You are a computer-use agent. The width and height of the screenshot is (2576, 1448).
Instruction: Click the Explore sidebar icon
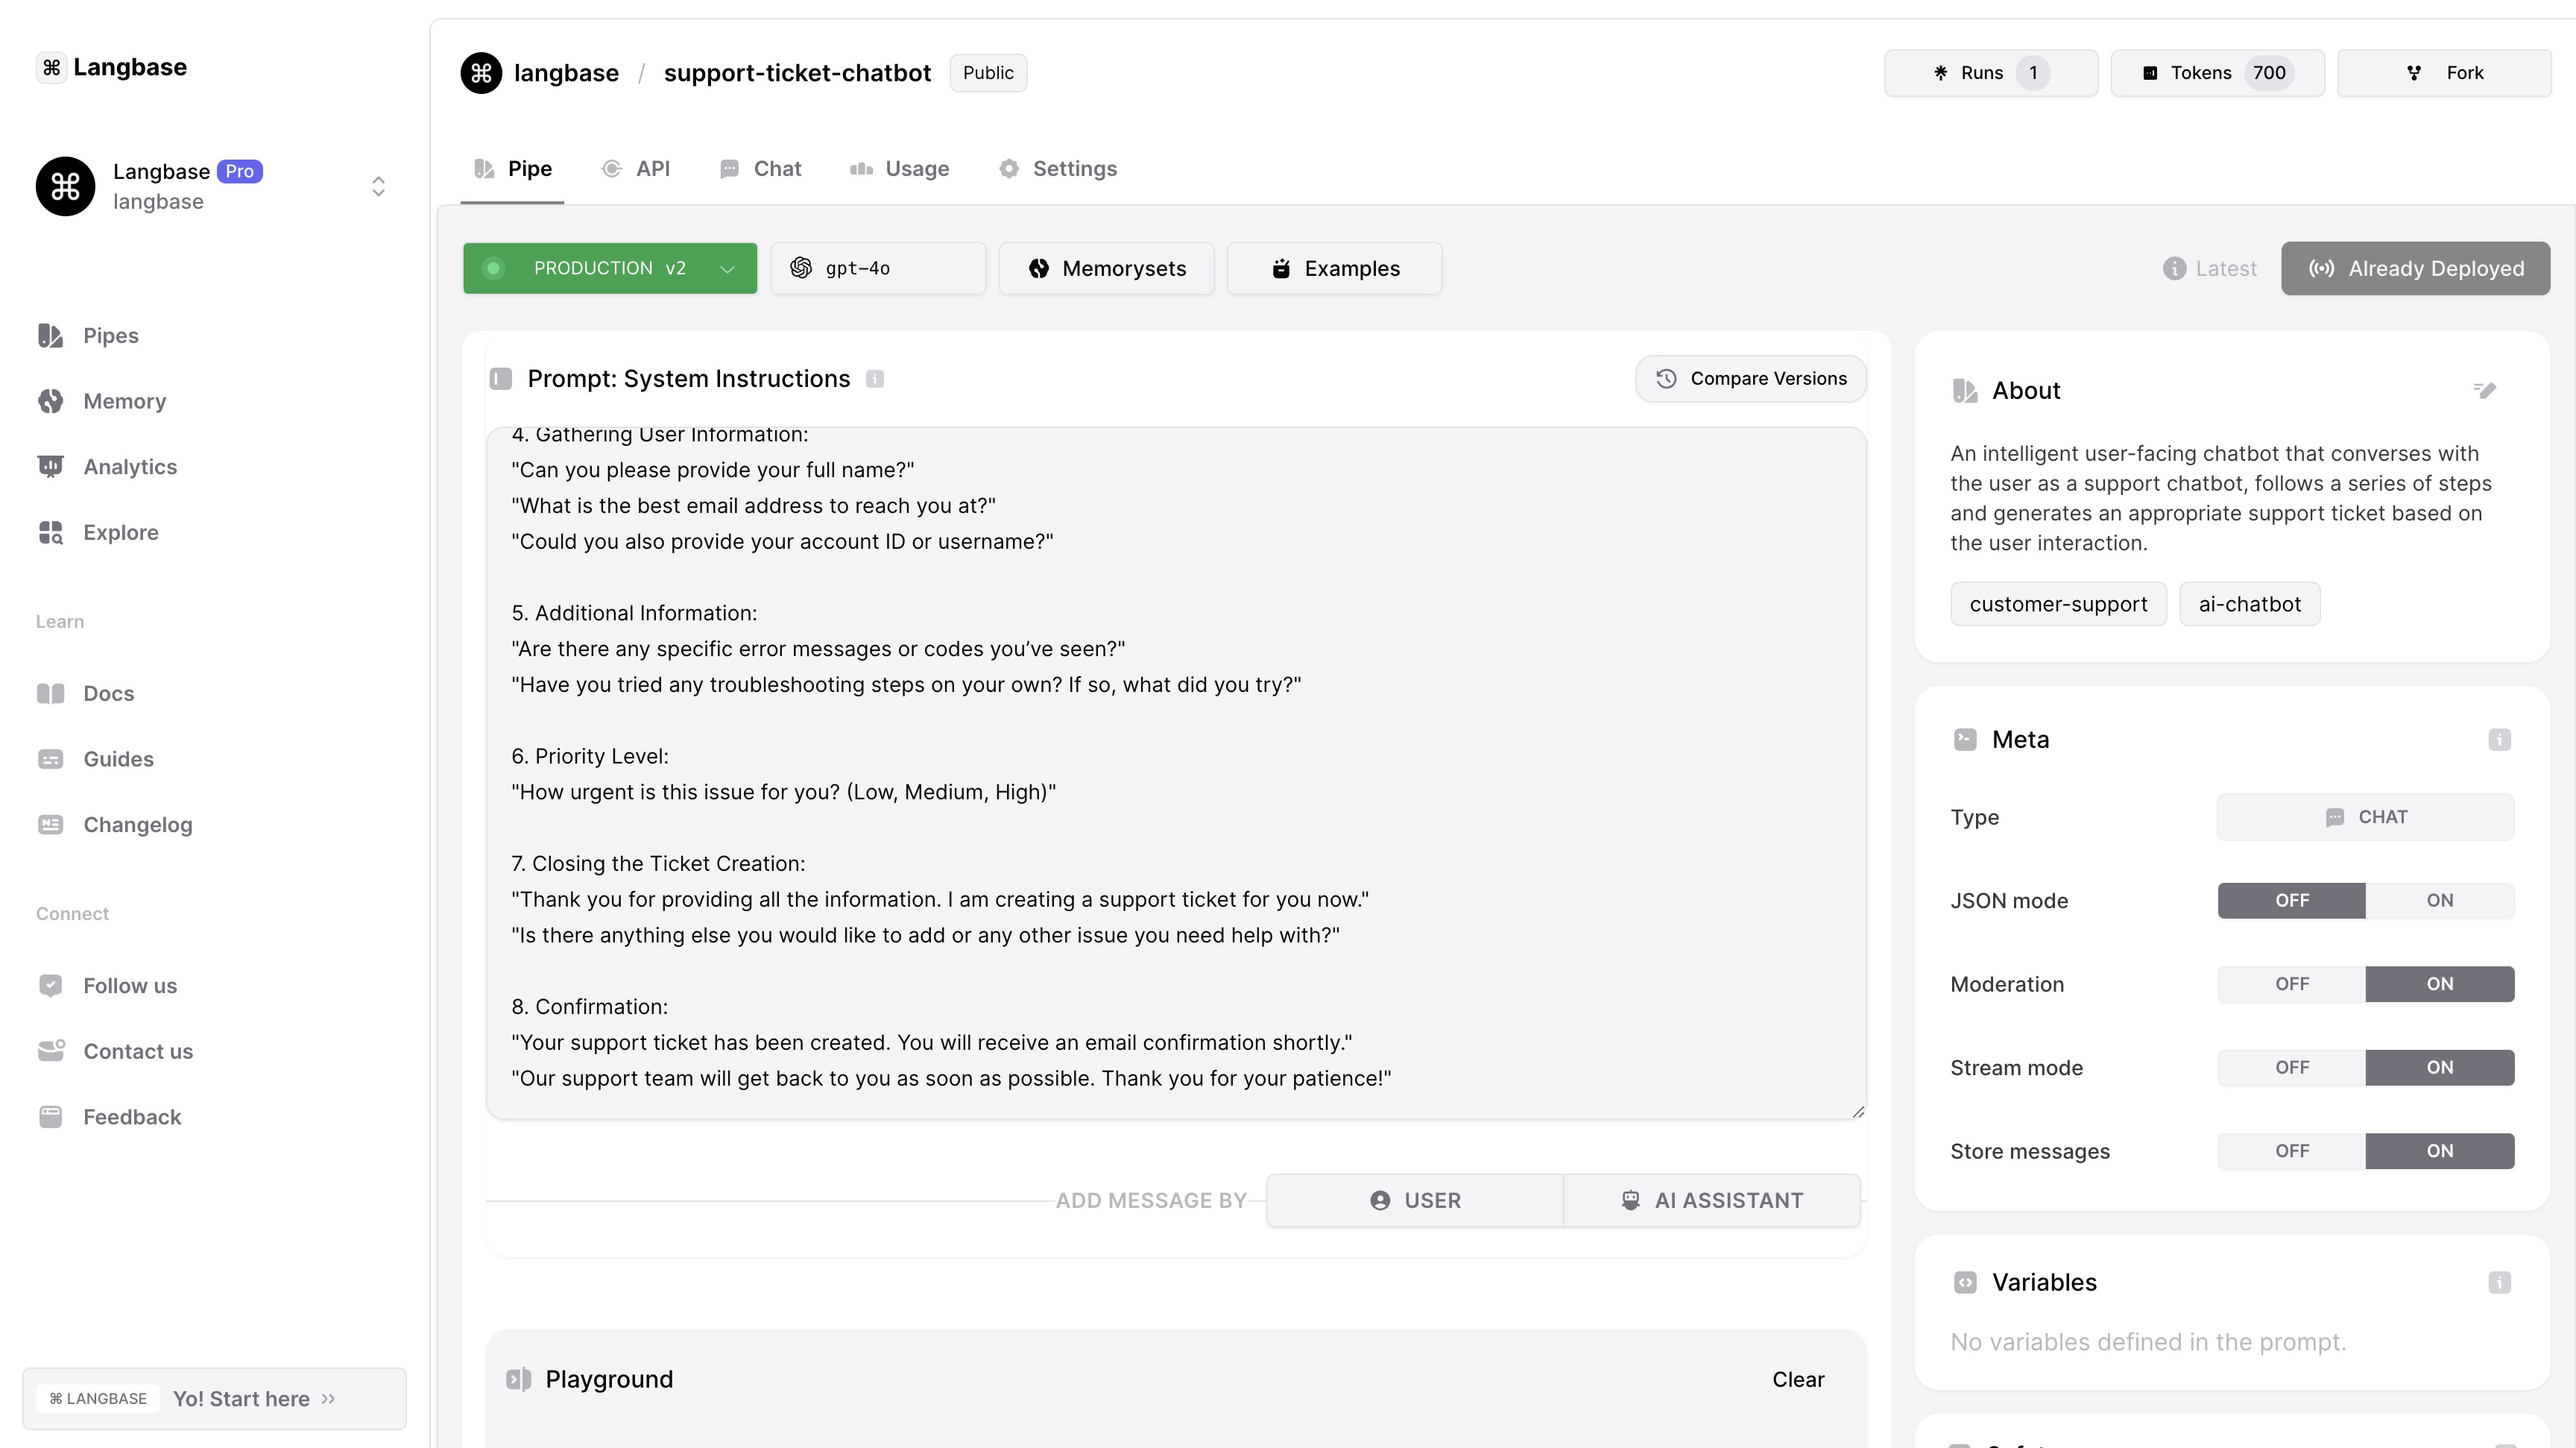(x=51, y=532)
